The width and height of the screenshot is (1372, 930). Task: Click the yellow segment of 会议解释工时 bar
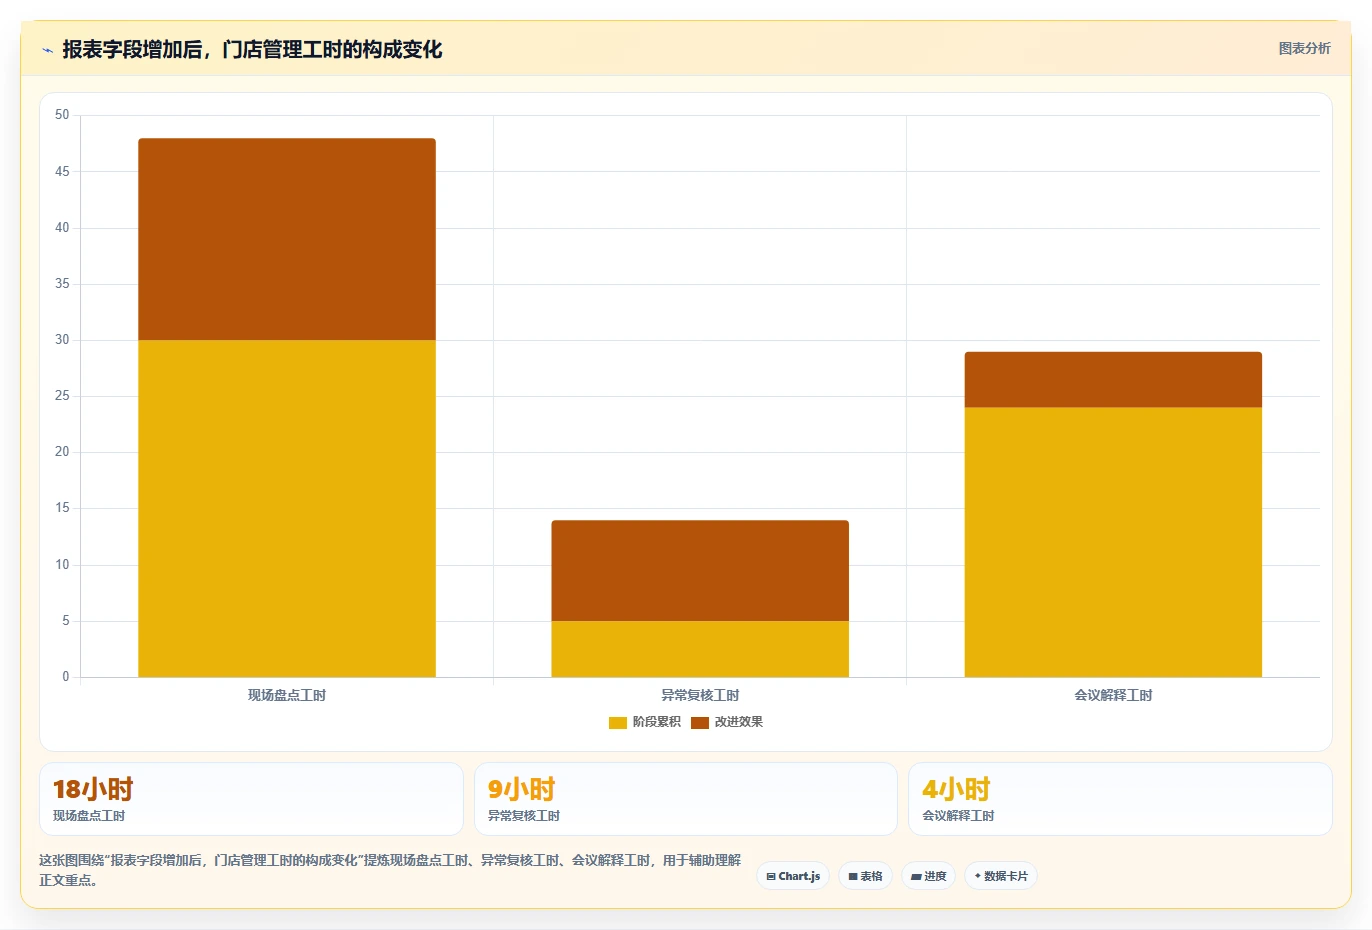pyautogui.click(x=1113, y=542)
